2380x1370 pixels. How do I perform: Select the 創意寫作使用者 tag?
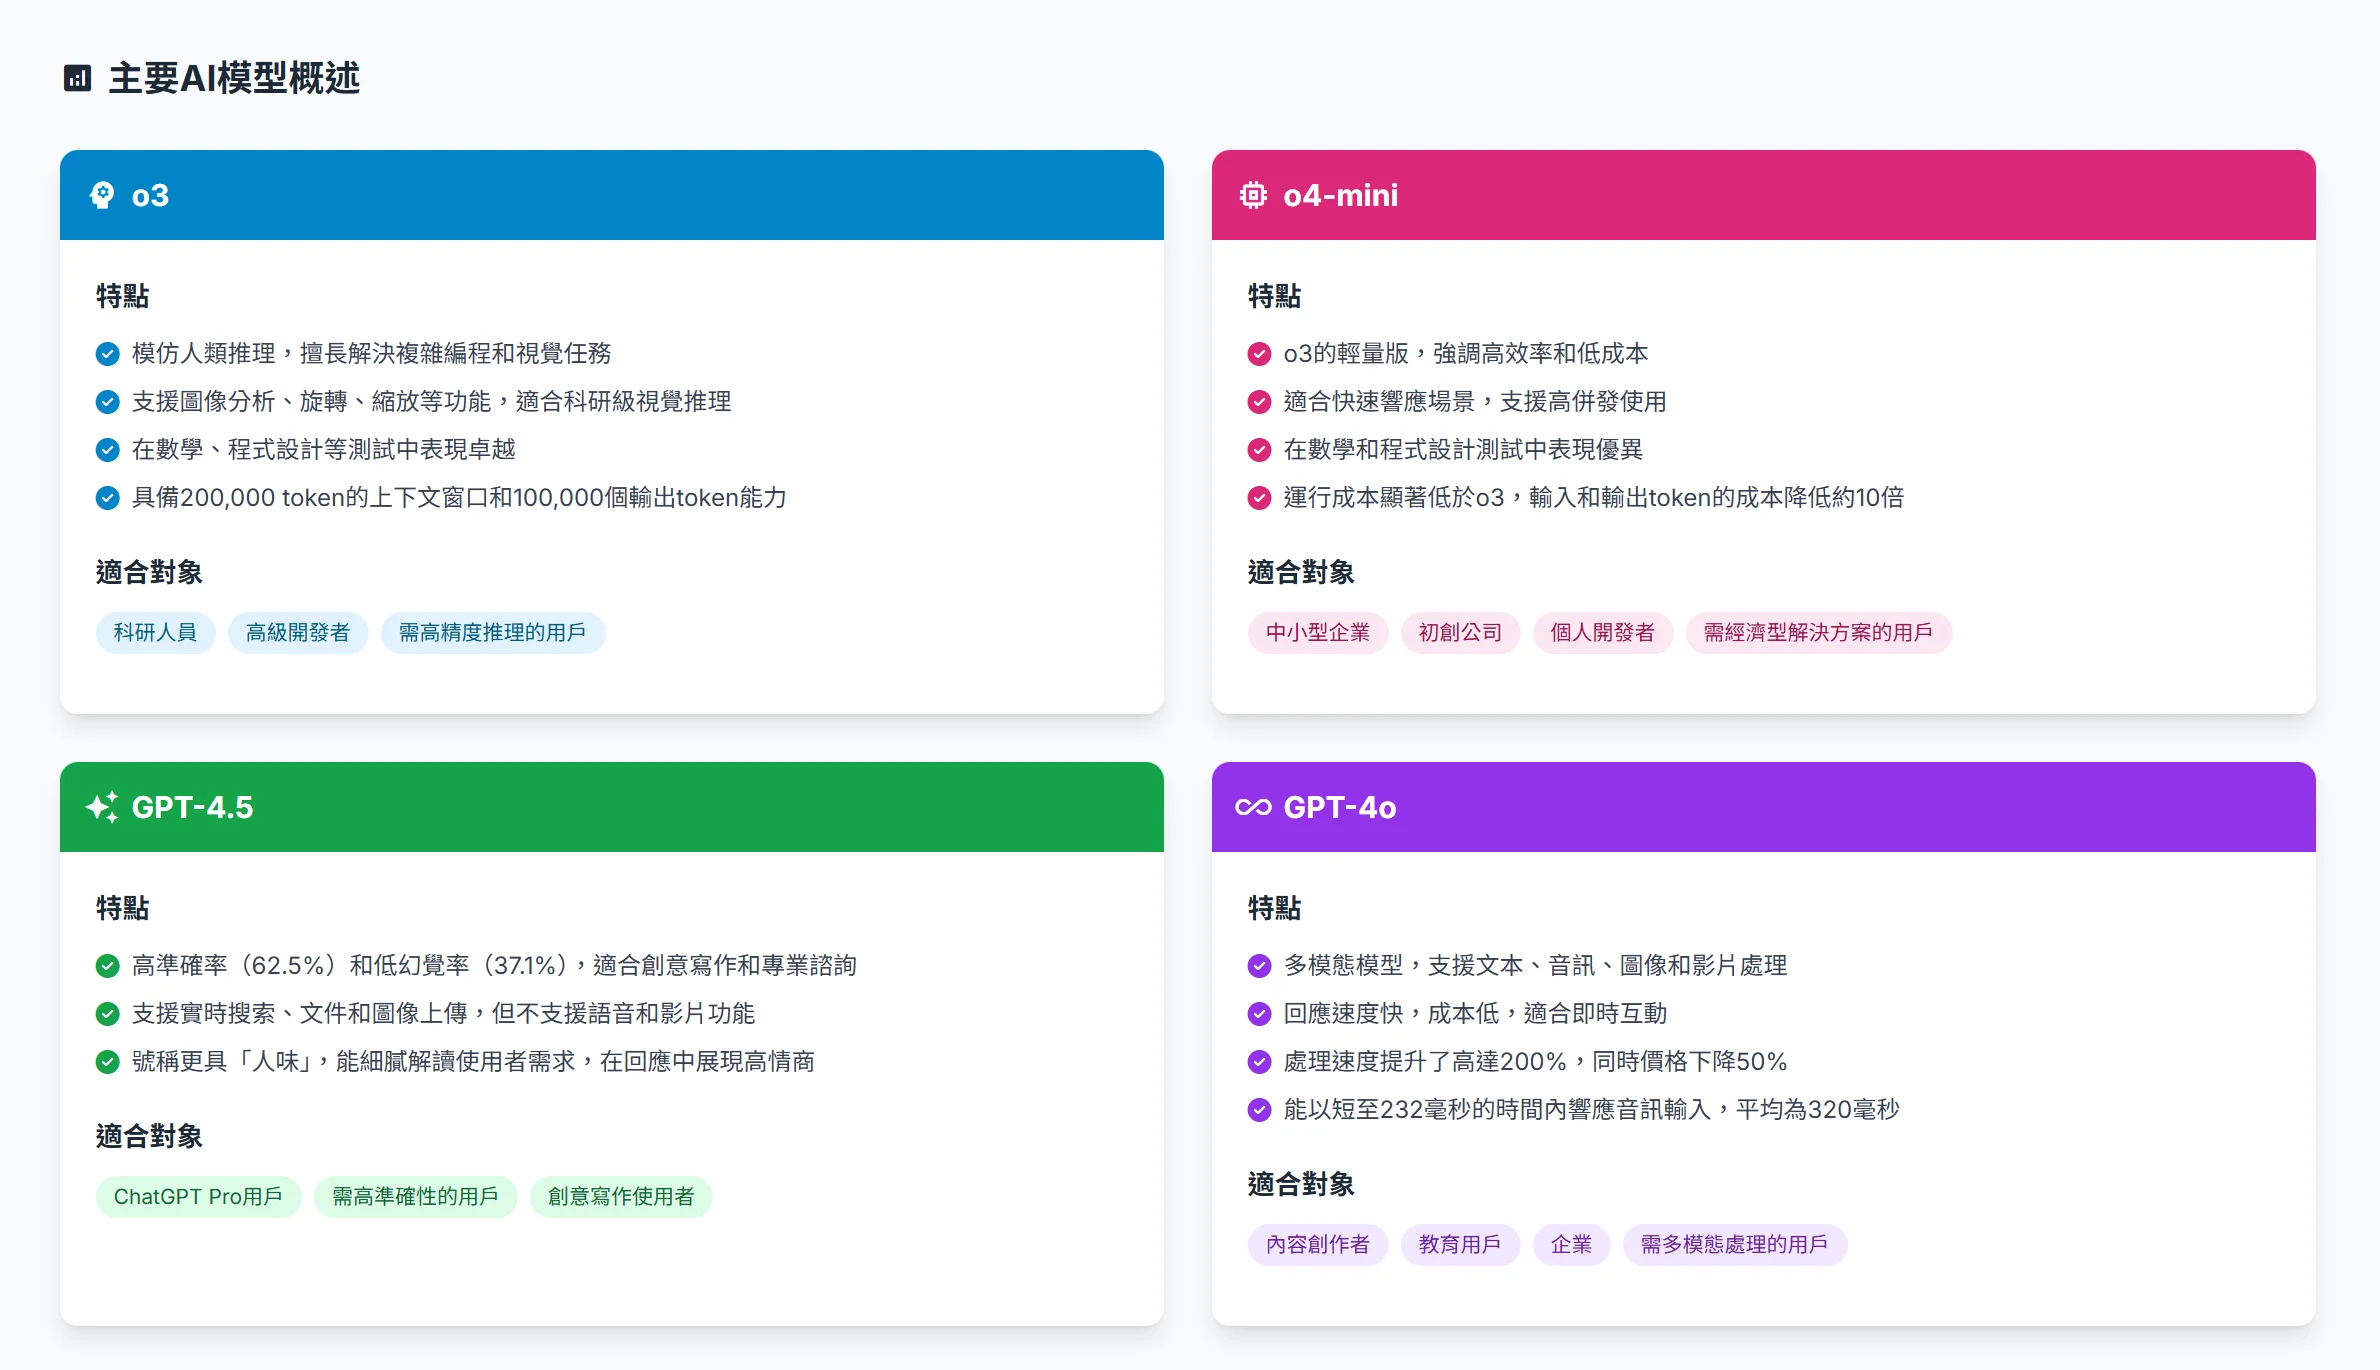click(x=621, y=1197)
